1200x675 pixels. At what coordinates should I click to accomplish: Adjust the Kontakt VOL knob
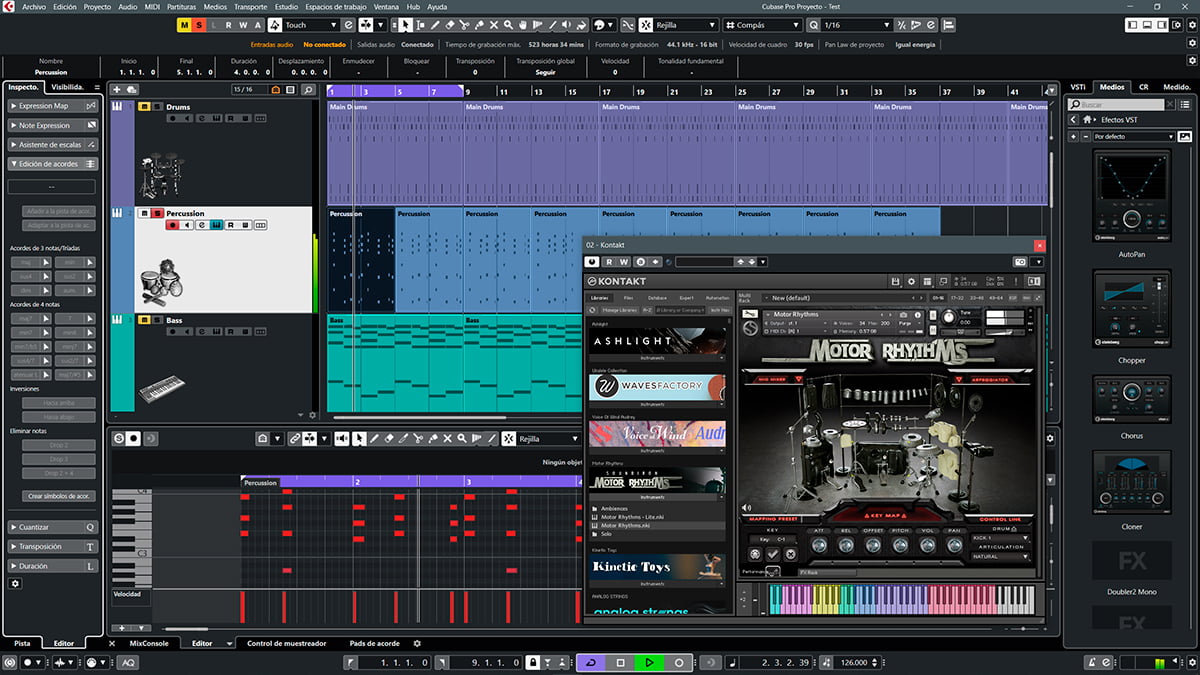927,545
